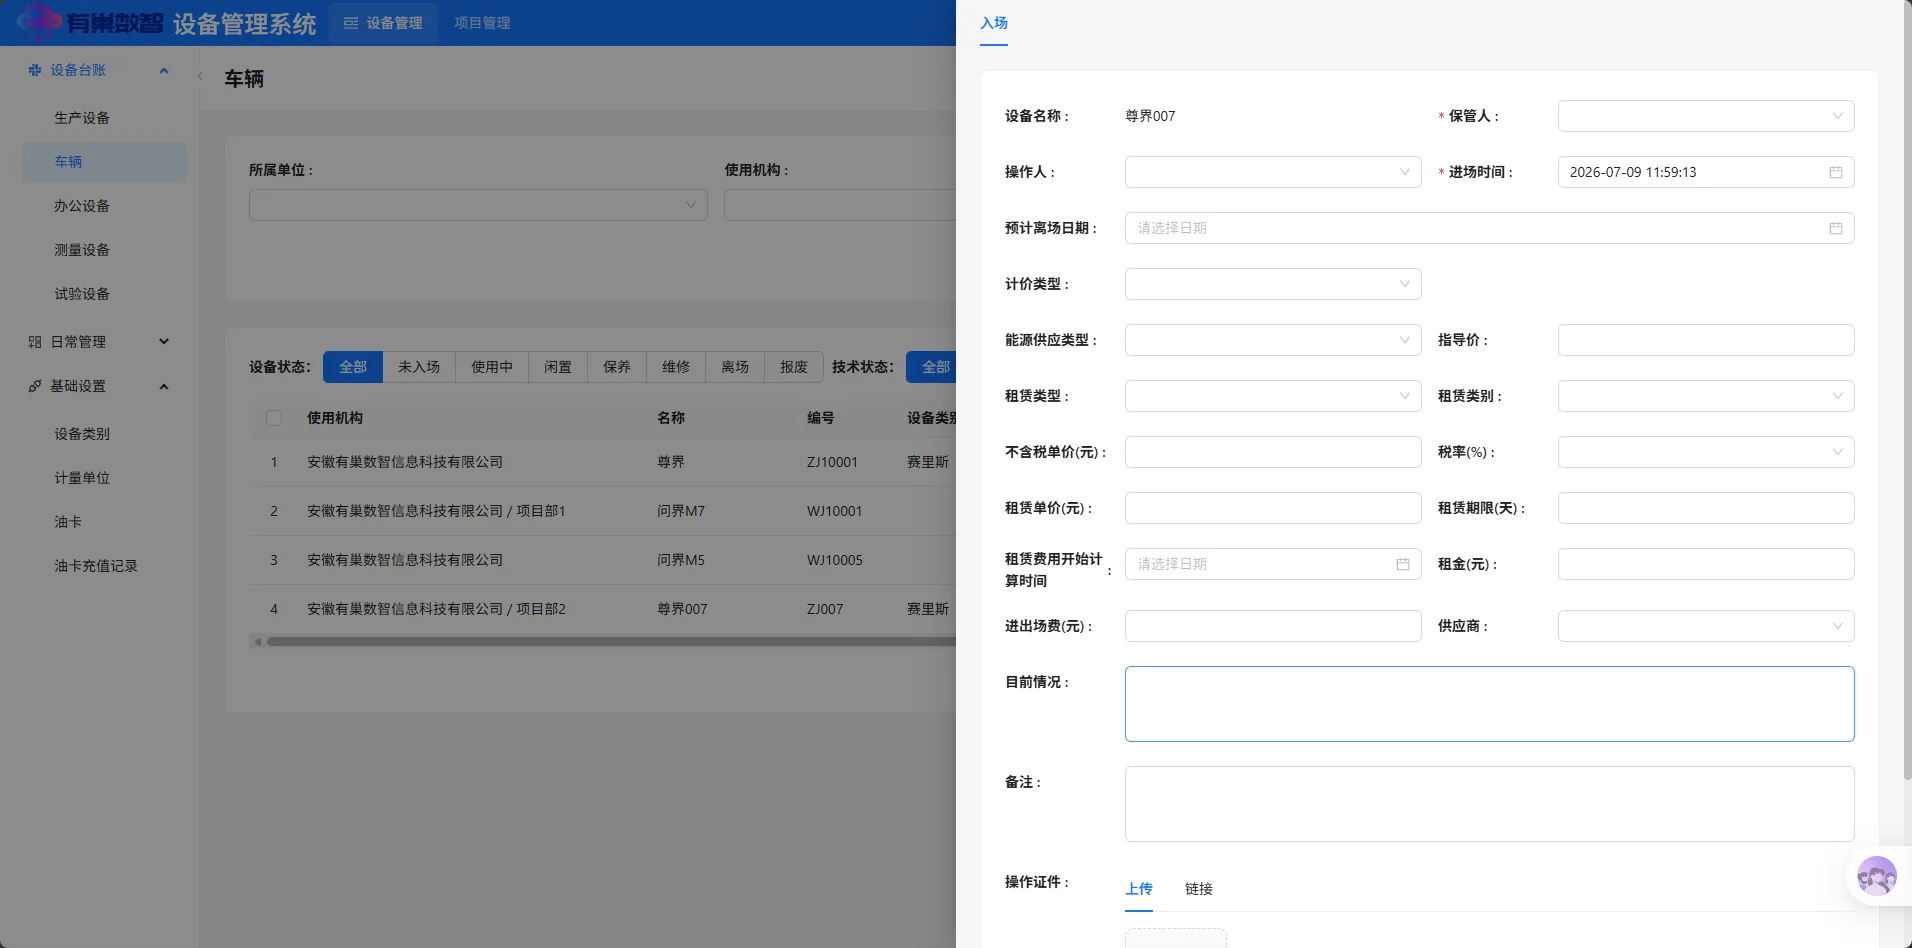Click calendar icon in 进场时间 field
This screenshot has height=948, width=1912.
click(x=1835, y=172)
